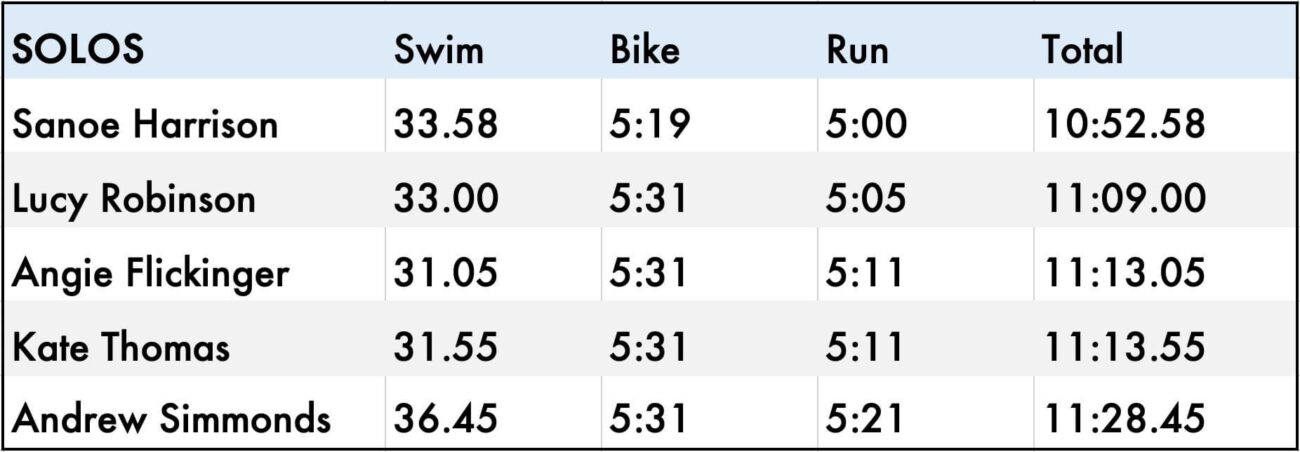Click run time 5:00
This screenshot has width=1300, height=452.
tap(866, 125)
